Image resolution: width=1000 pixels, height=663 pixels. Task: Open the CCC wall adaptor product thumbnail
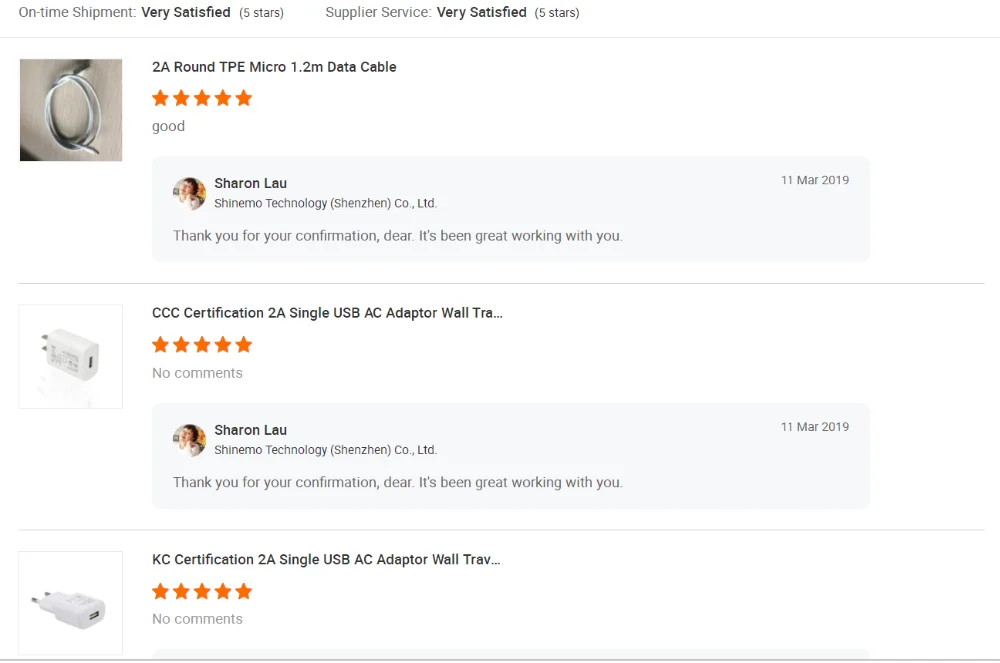click(x=71, y=356)
